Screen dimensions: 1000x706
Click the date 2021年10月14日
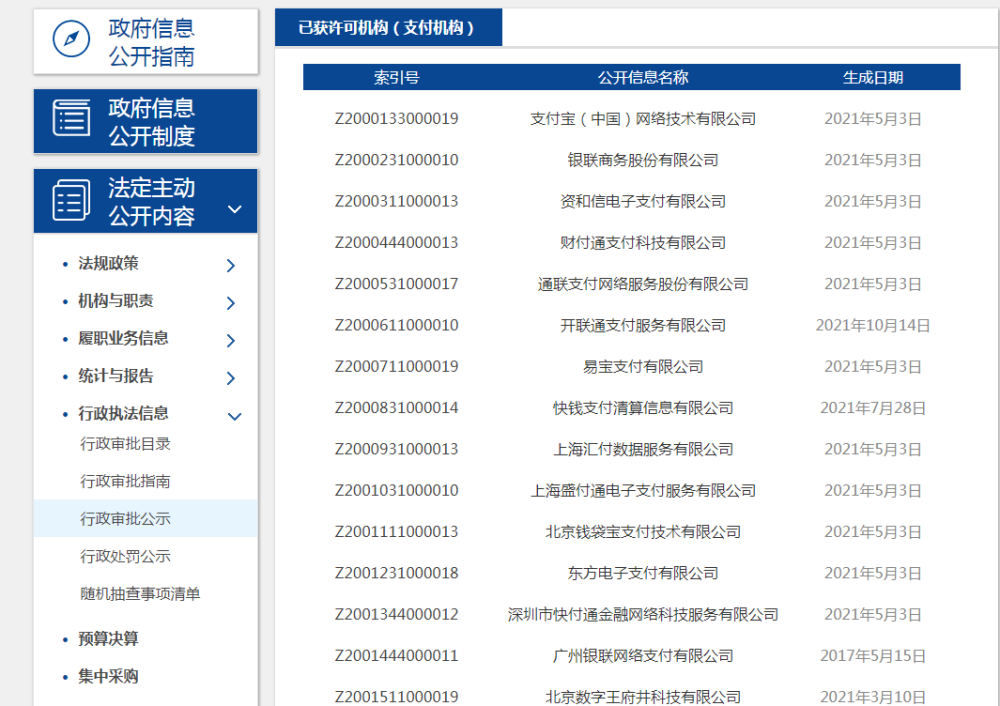point(872,326)
